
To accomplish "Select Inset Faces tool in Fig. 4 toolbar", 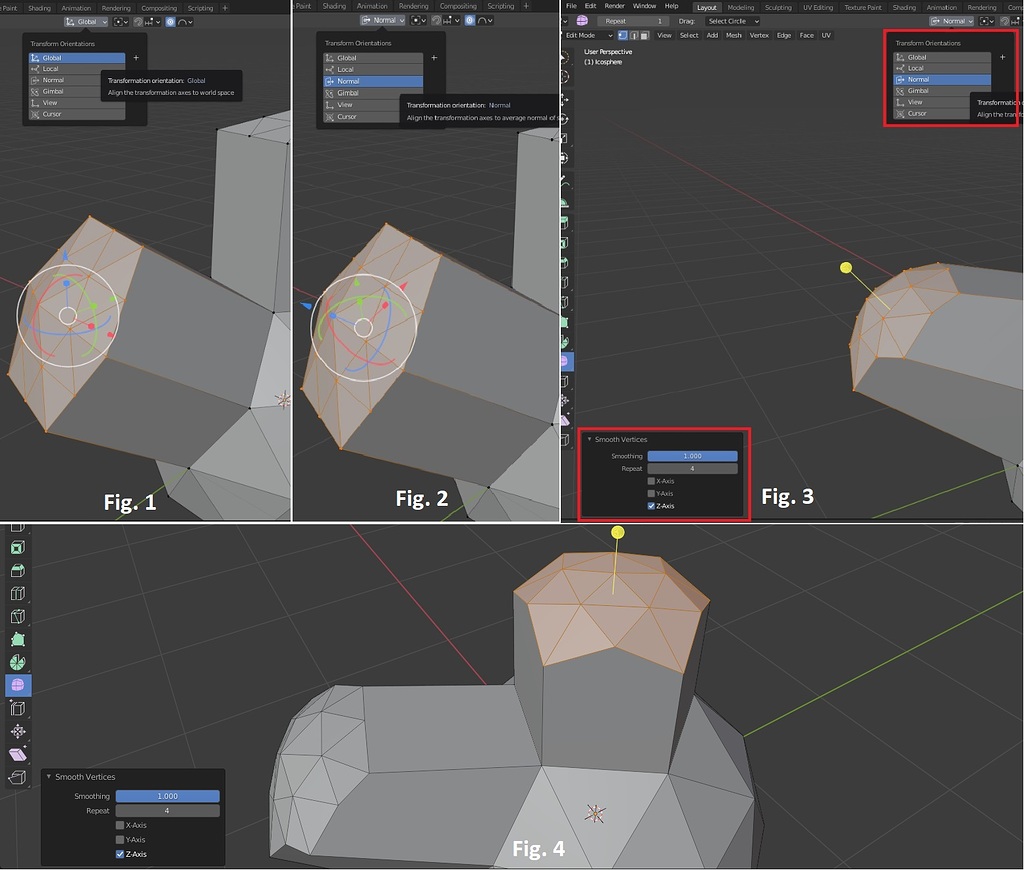I will [18, 547].
